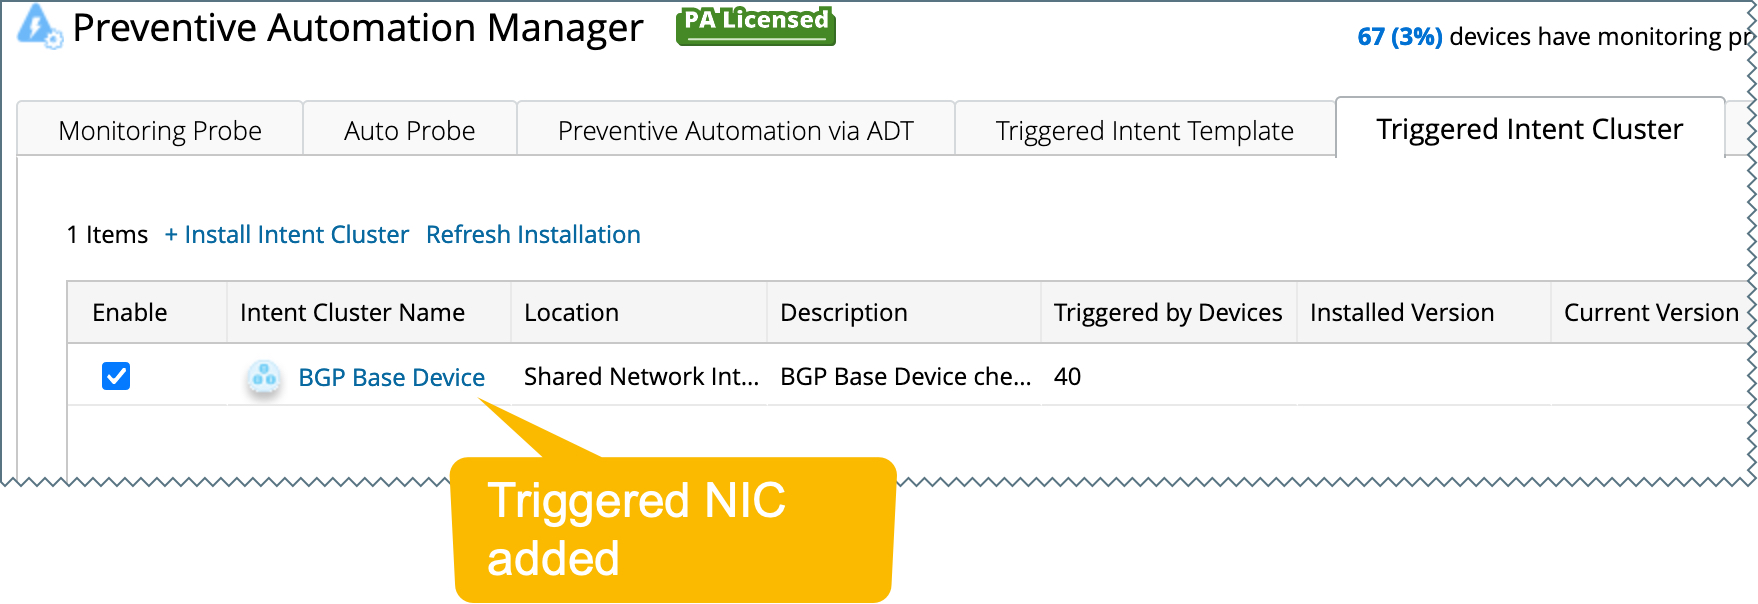
Task: Click the Location column header
Action: (x=571, y=313)
